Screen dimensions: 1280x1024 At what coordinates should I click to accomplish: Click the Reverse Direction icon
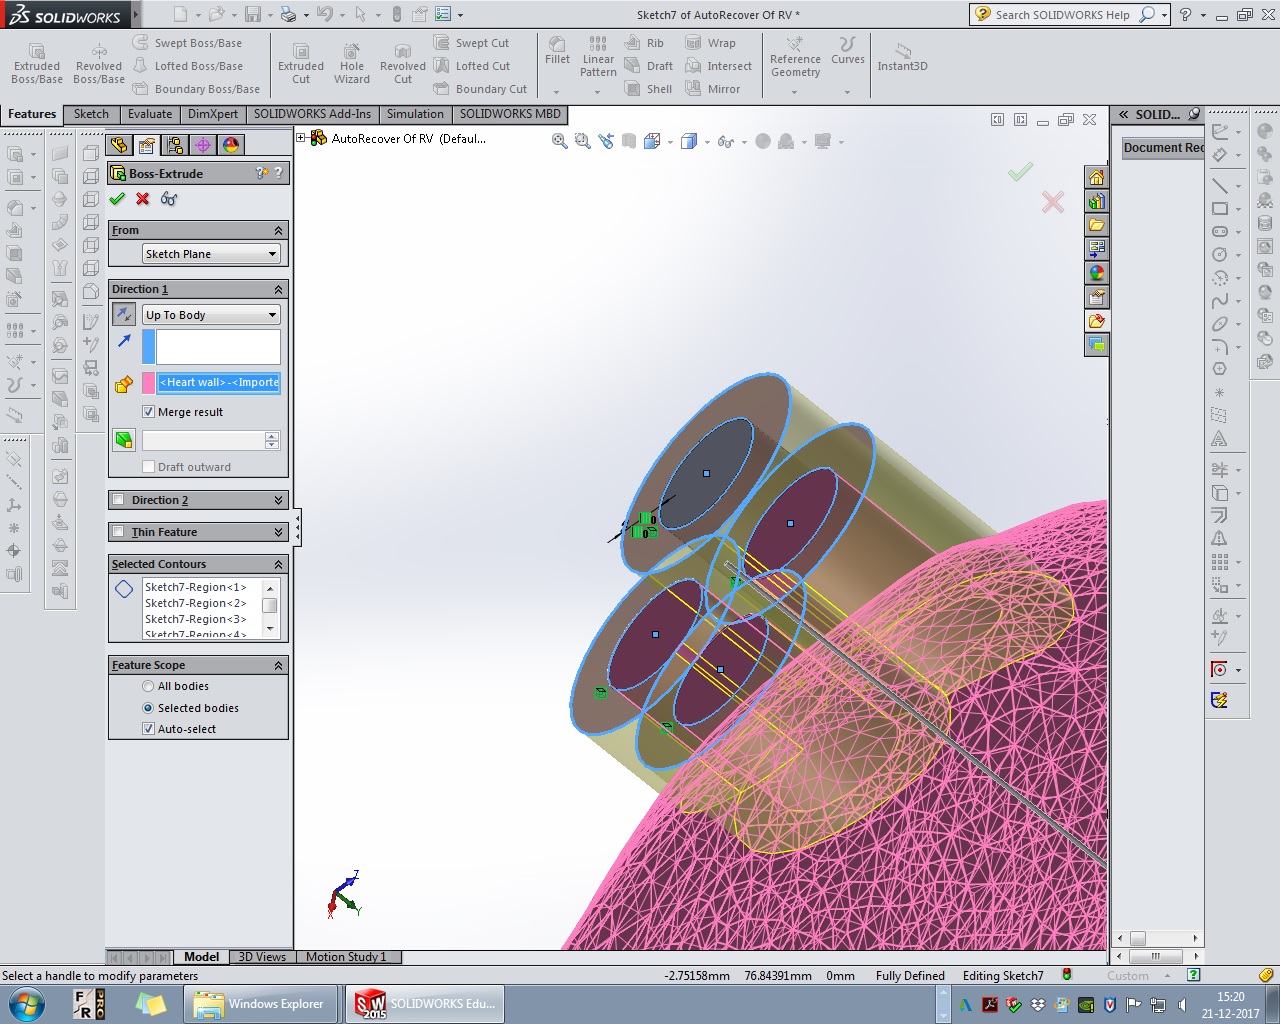[x=124, y=315]
